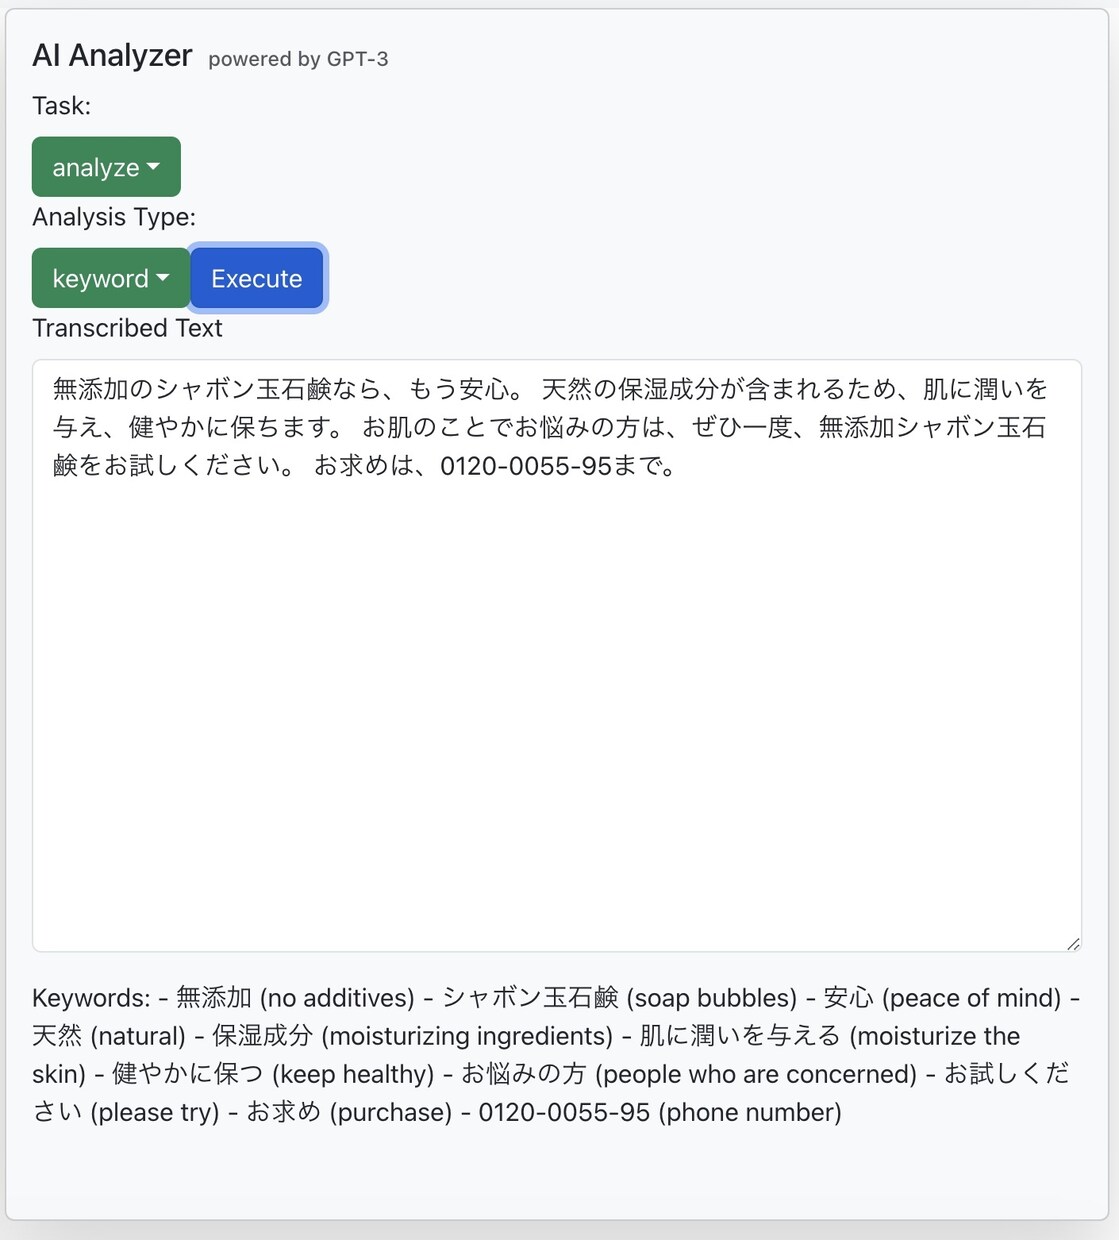Click inside the Transcribed Text area
Viewport: 1119px width, 1240px height.
pyautogui.click(x=557, y=656)
